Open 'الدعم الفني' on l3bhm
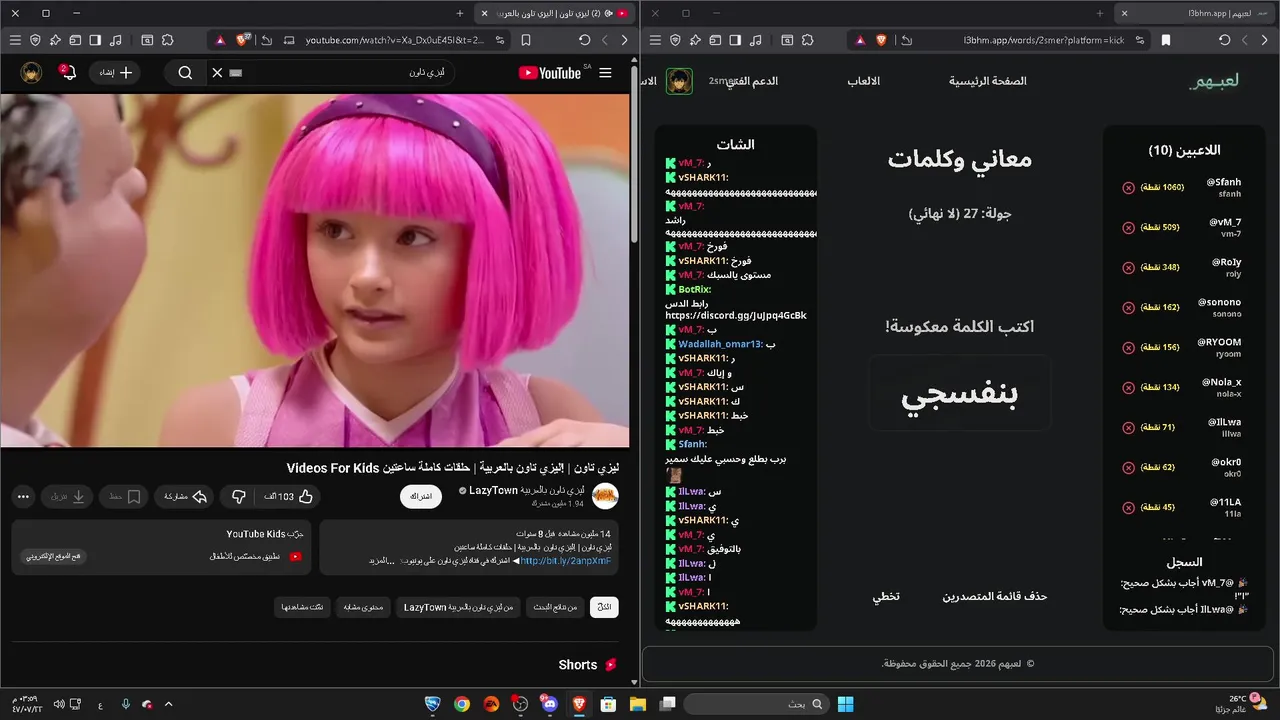Viewport: 1280px width, 720px height. click(753, 81)
